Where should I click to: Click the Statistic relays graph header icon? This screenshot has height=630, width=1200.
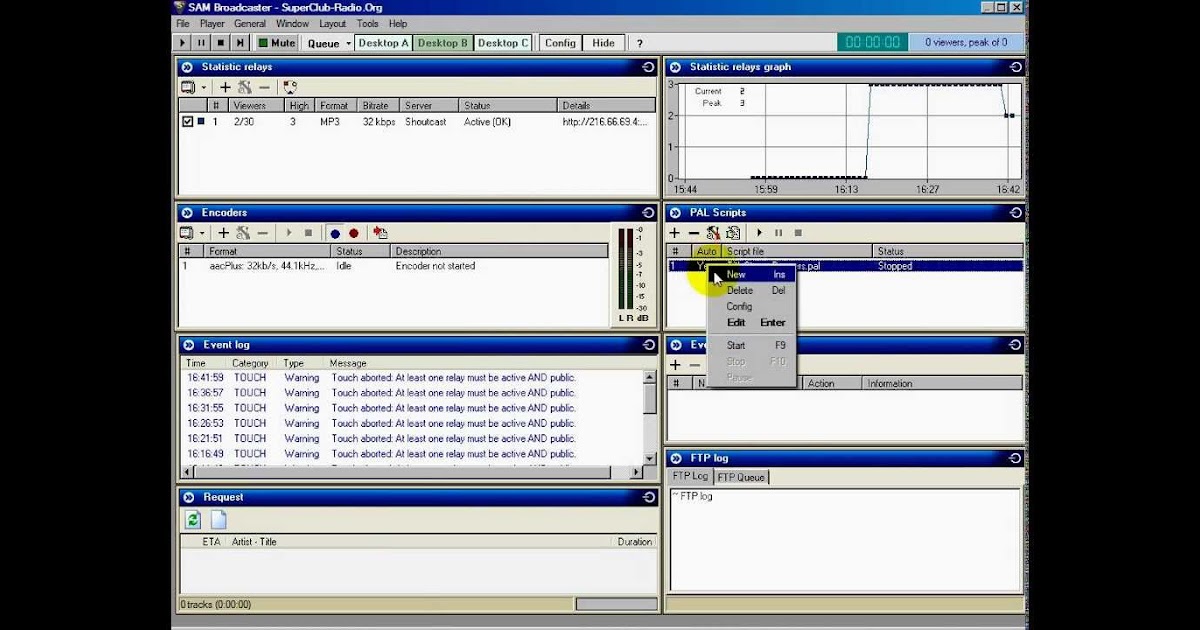[x=675, y=67]
